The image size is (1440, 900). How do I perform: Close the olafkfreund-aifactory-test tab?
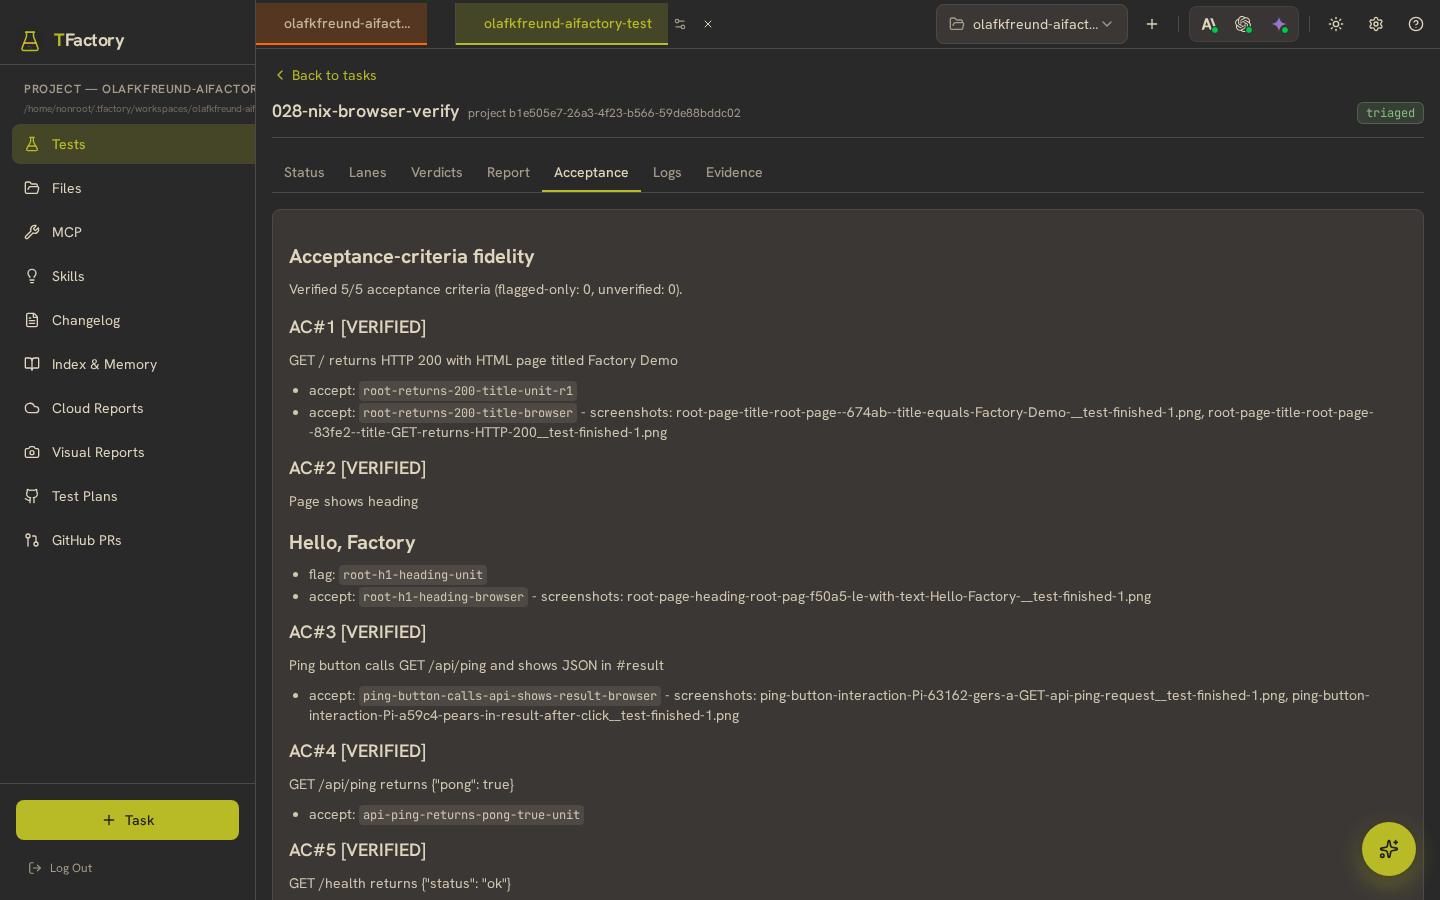[x=708, y=24]
